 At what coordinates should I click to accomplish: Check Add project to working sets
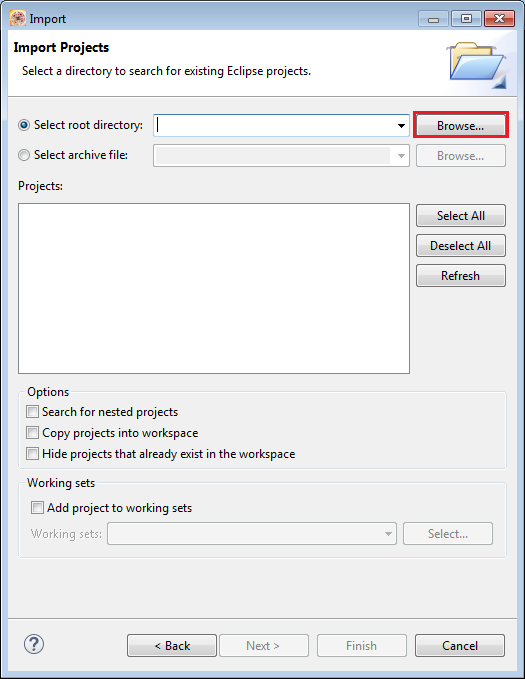(x=37, y=508)
